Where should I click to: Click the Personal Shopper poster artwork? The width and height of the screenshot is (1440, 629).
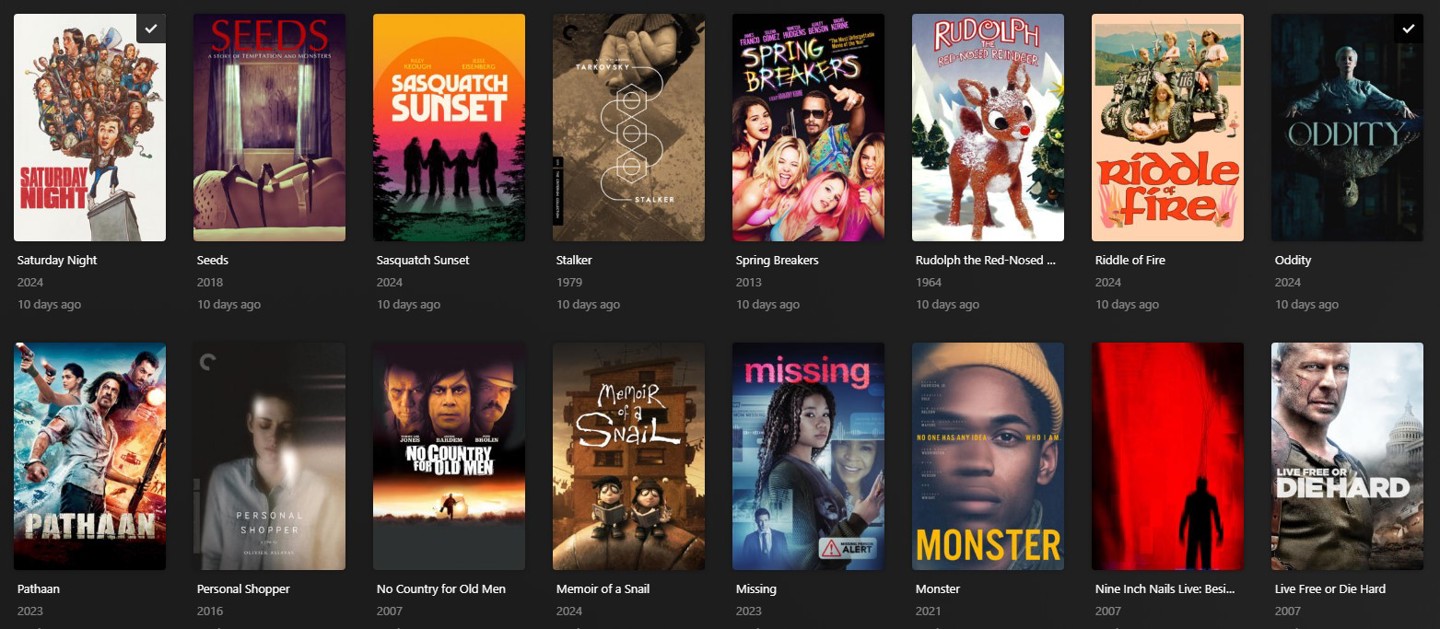click(269, 456)
